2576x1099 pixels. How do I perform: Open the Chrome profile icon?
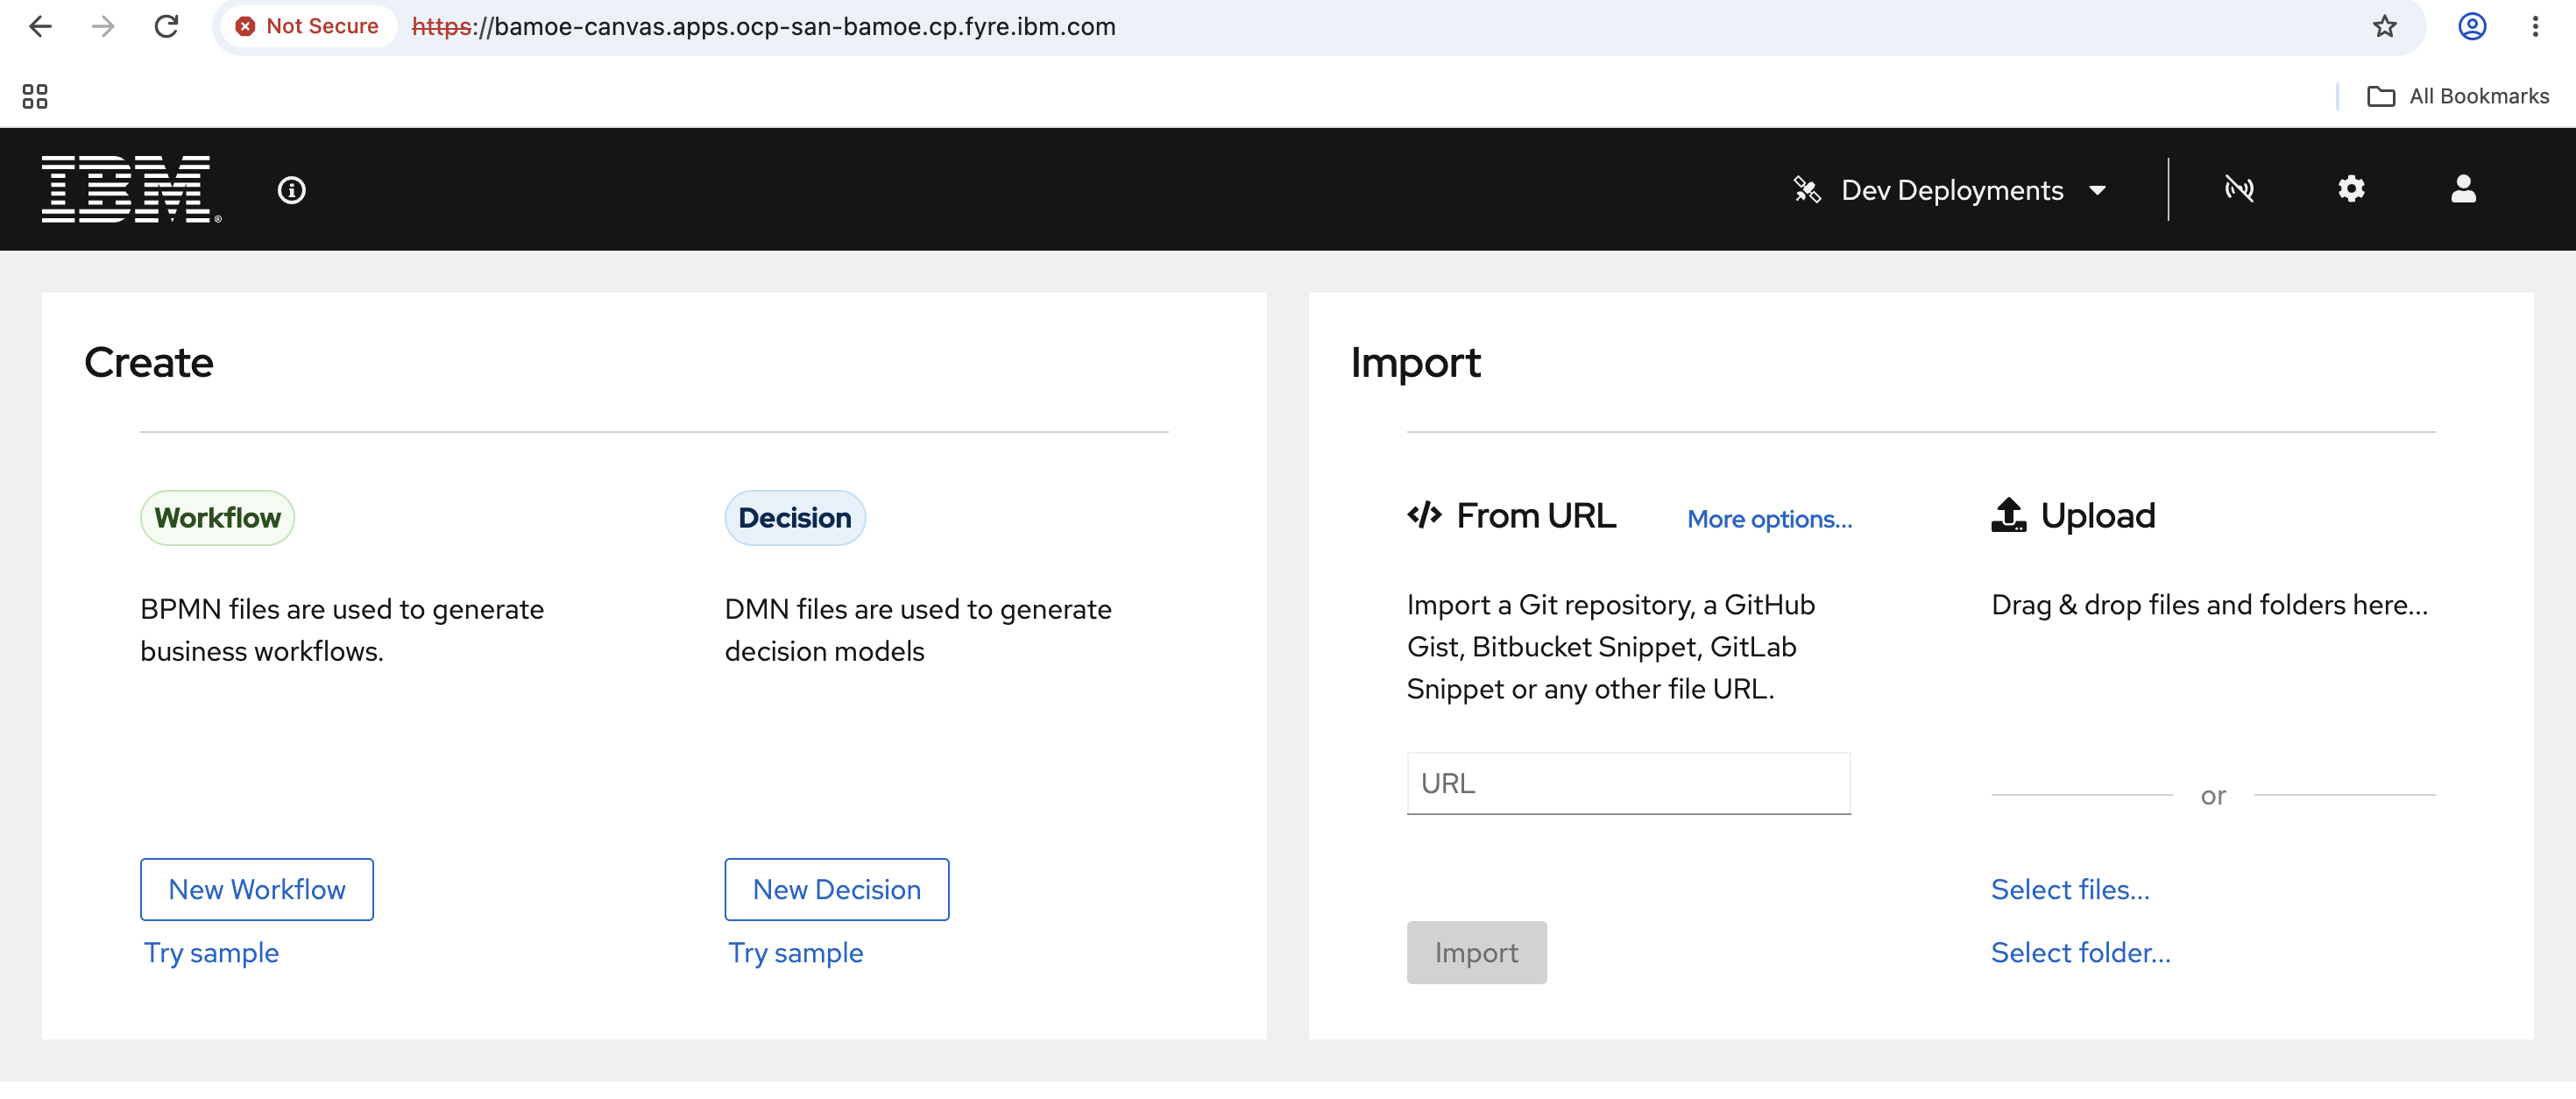[x=2472, y=26]
